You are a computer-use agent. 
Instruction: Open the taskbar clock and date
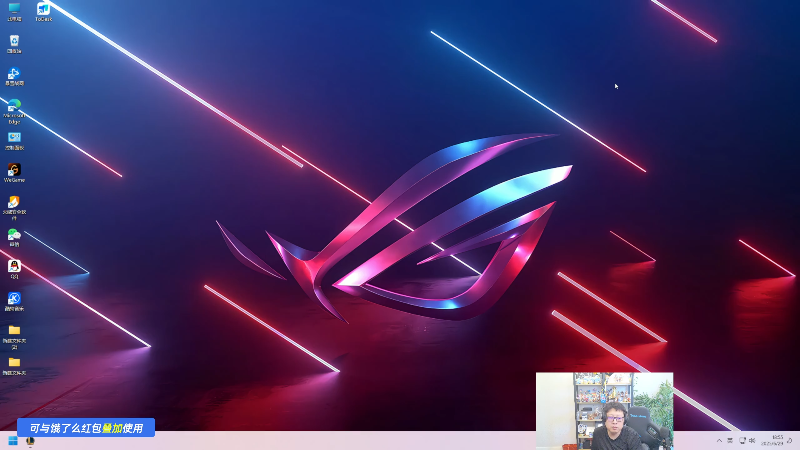(773, 440)
